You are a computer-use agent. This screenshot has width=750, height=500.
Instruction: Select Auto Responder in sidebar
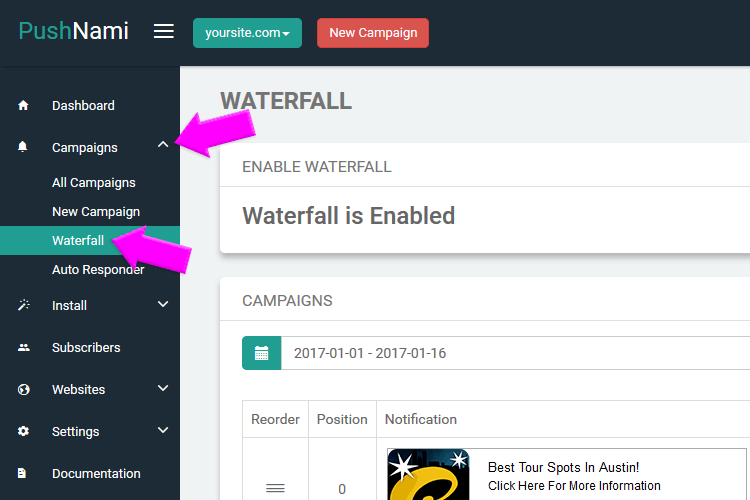(x=98, y=270)
